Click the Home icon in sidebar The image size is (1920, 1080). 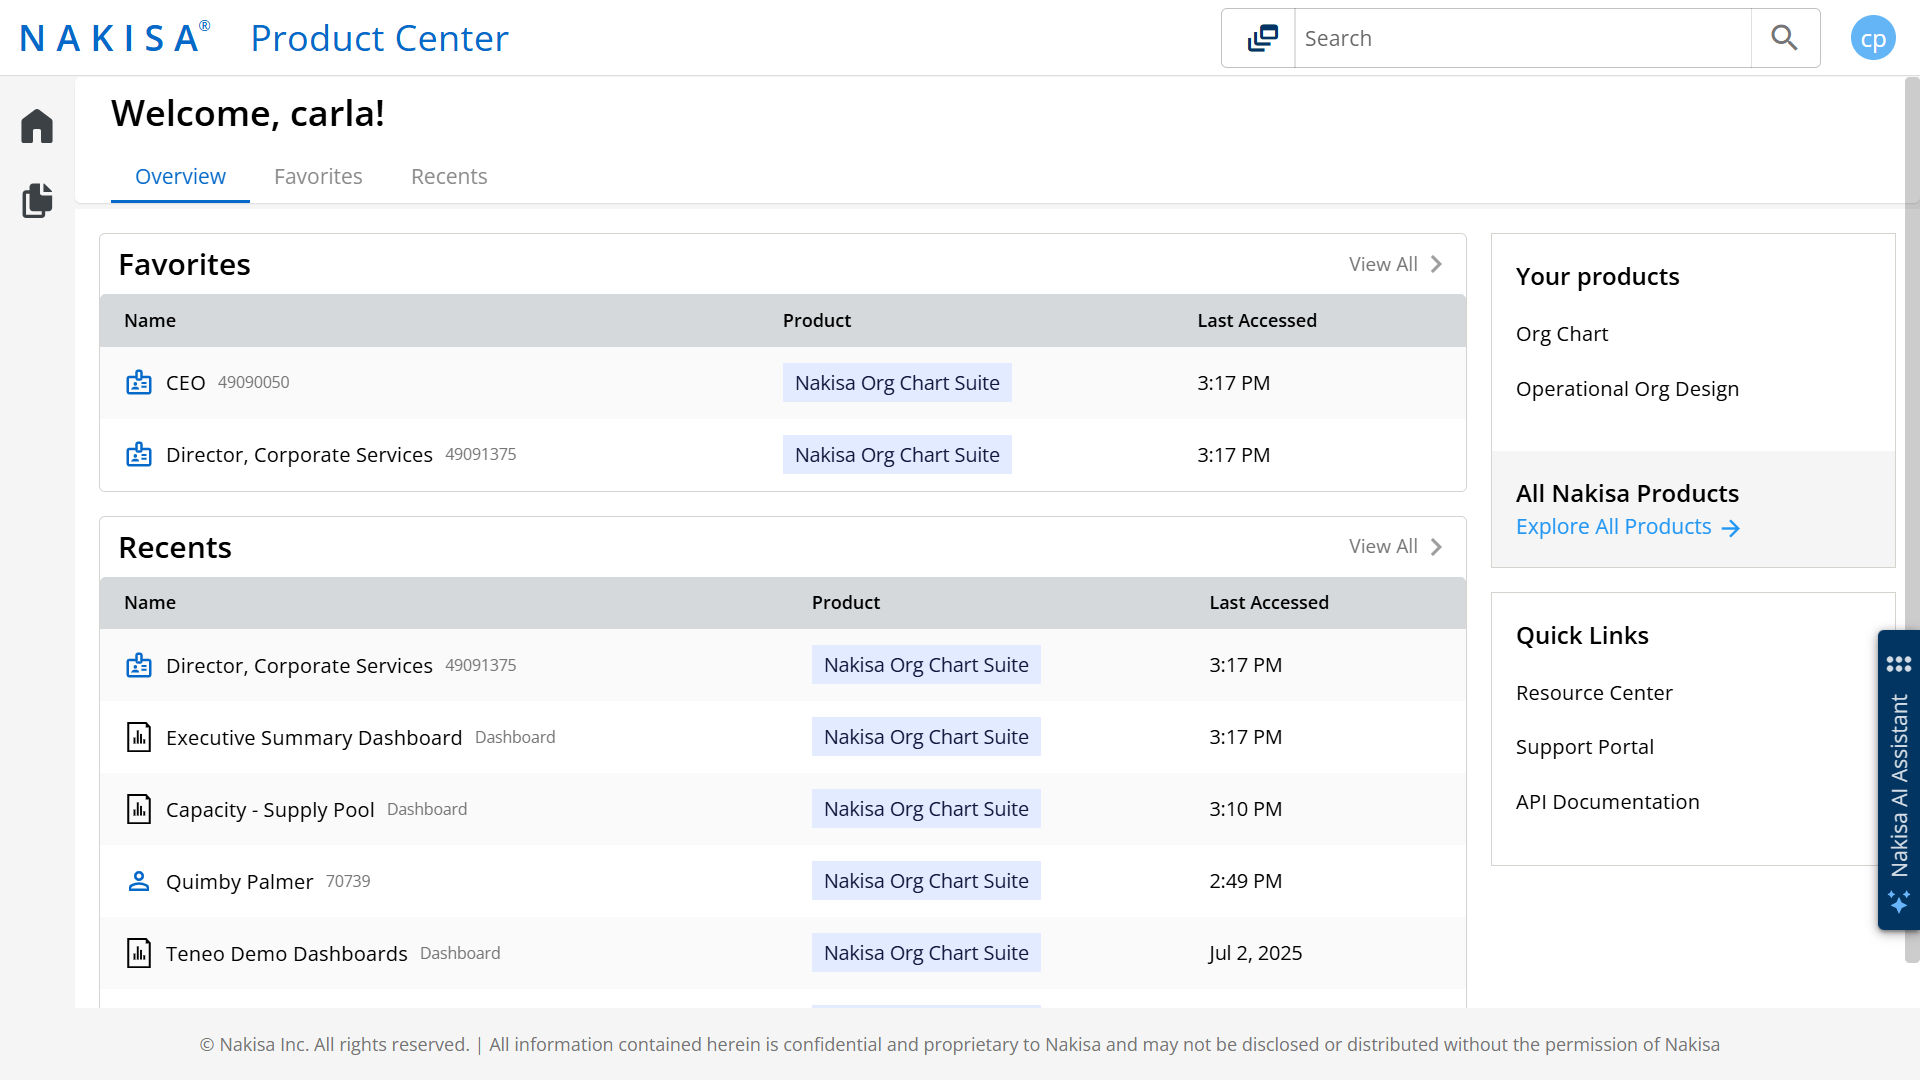pos(37,126)
